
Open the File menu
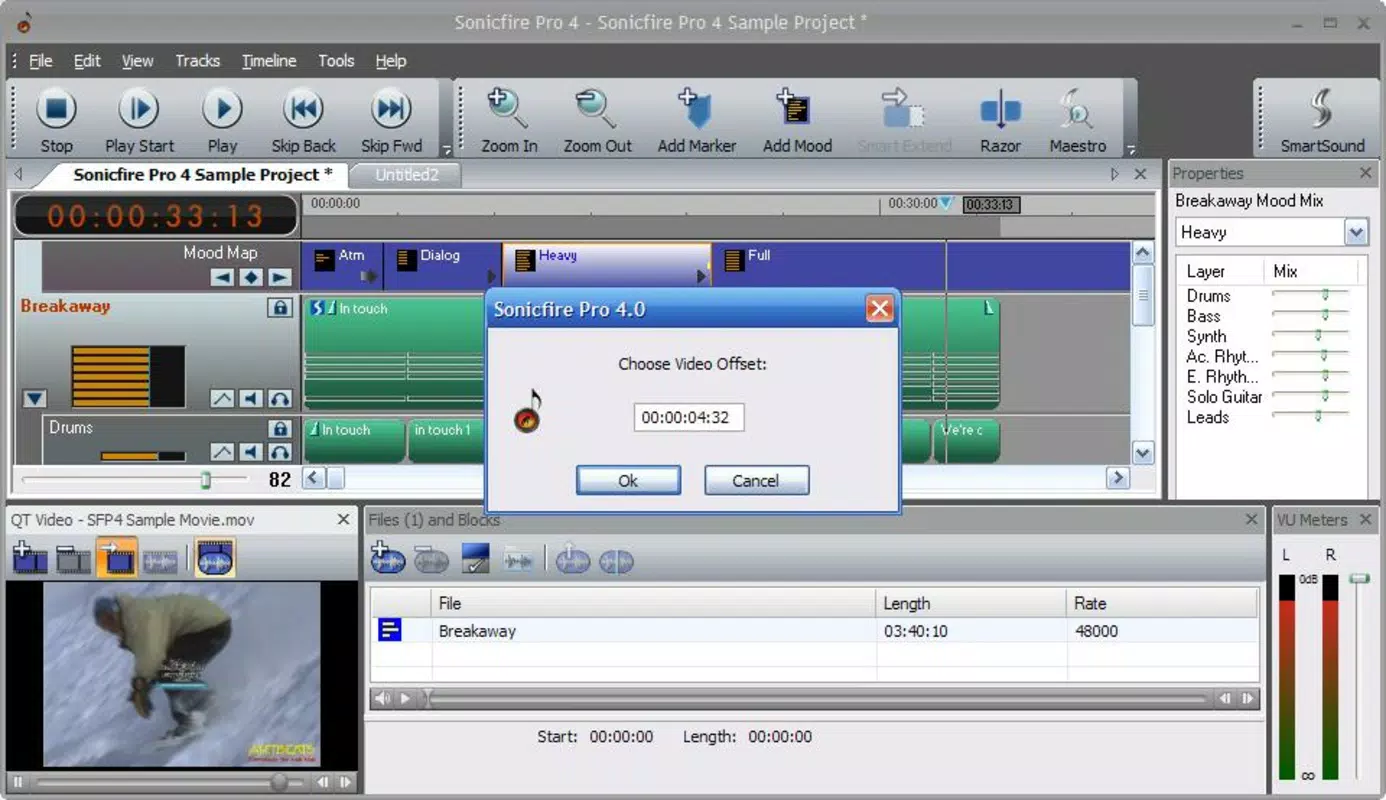[40, 61]
